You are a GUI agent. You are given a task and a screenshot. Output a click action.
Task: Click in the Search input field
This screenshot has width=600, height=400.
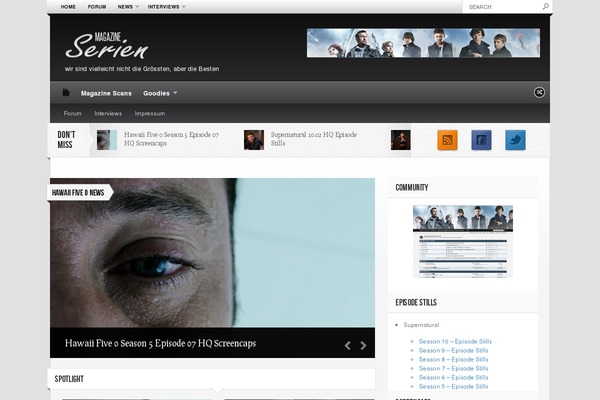point(503,7)
